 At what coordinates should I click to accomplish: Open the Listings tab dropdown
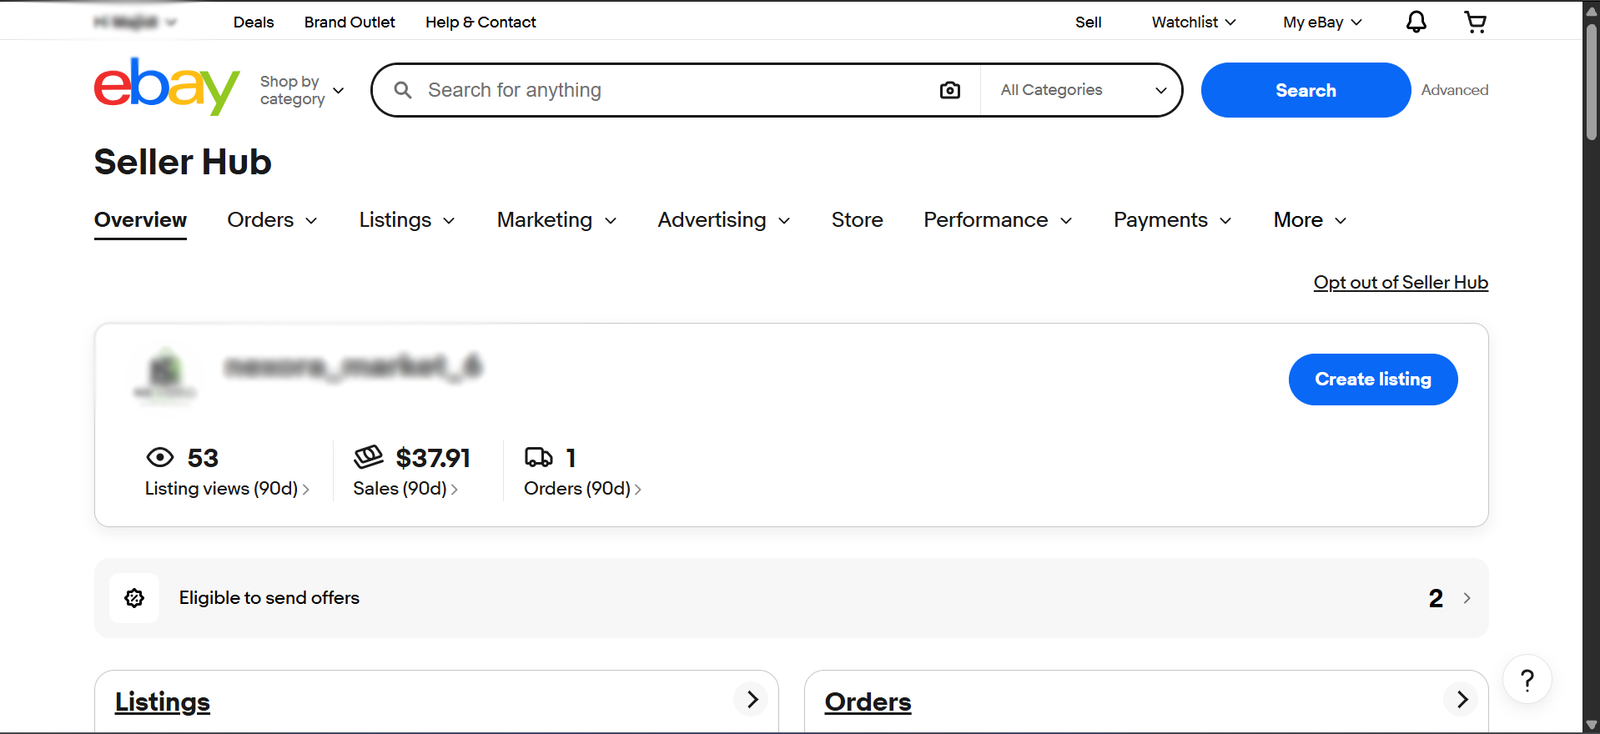407,220
